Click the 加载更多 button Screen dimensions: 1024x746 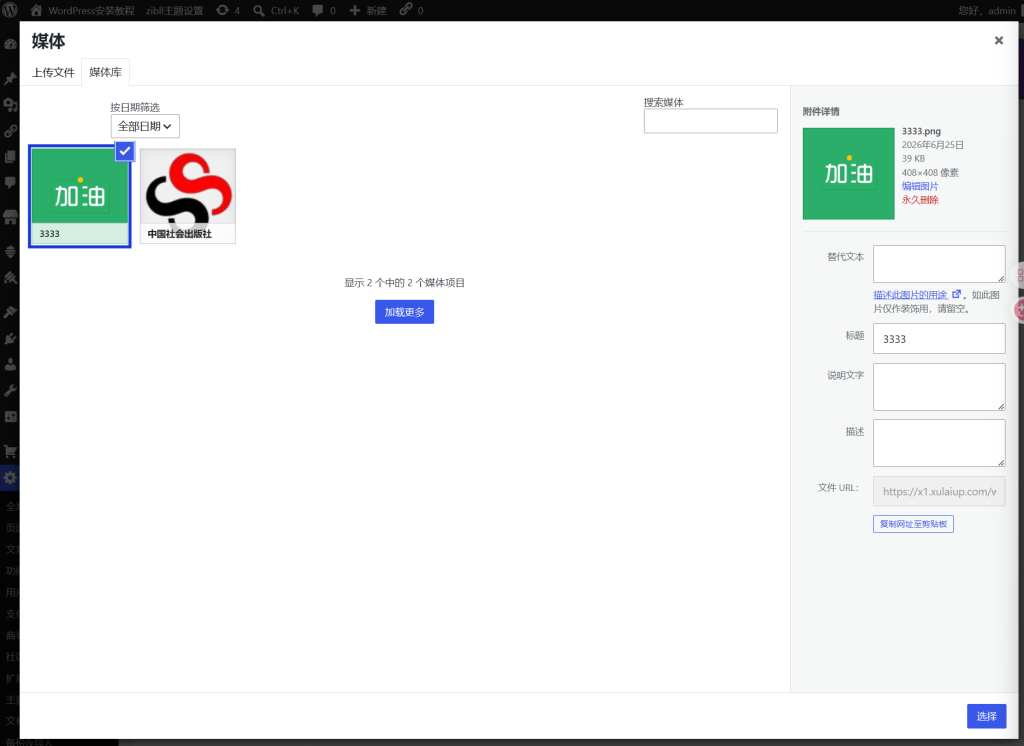[x=404, y=312]
